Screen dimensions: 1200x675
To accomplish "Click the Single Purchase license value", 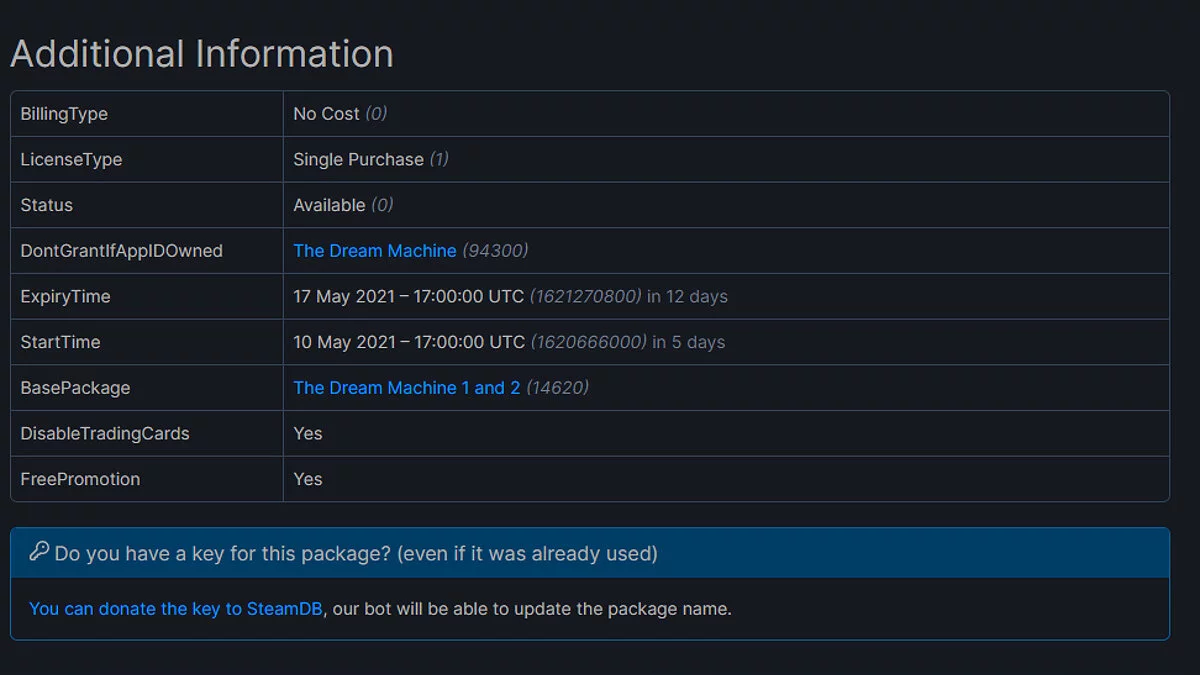I will click(x=358, y=160).
